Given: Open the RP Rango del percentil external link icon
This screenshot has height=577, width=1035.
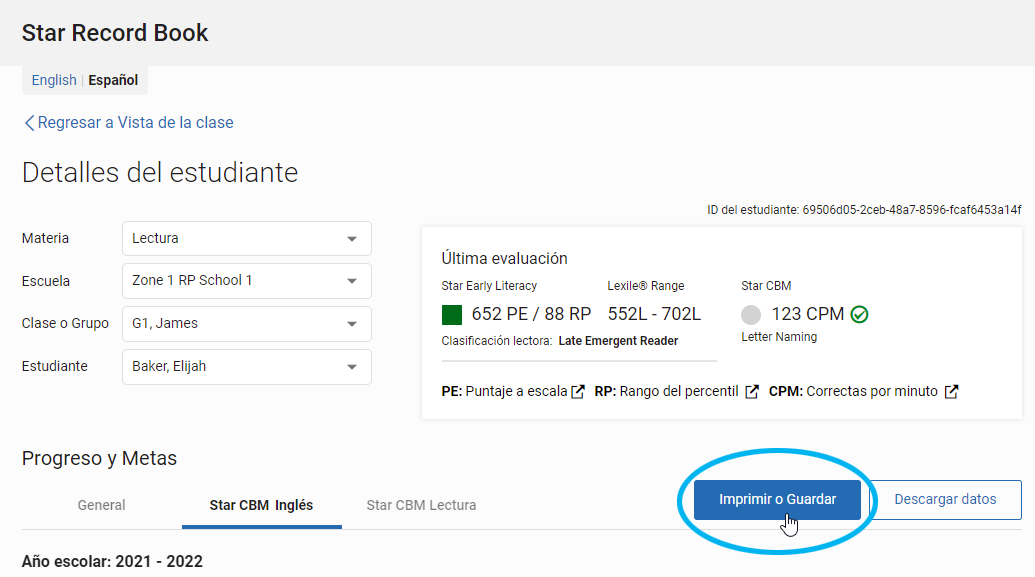Looking at the screenshot, I should pos(752,391).
